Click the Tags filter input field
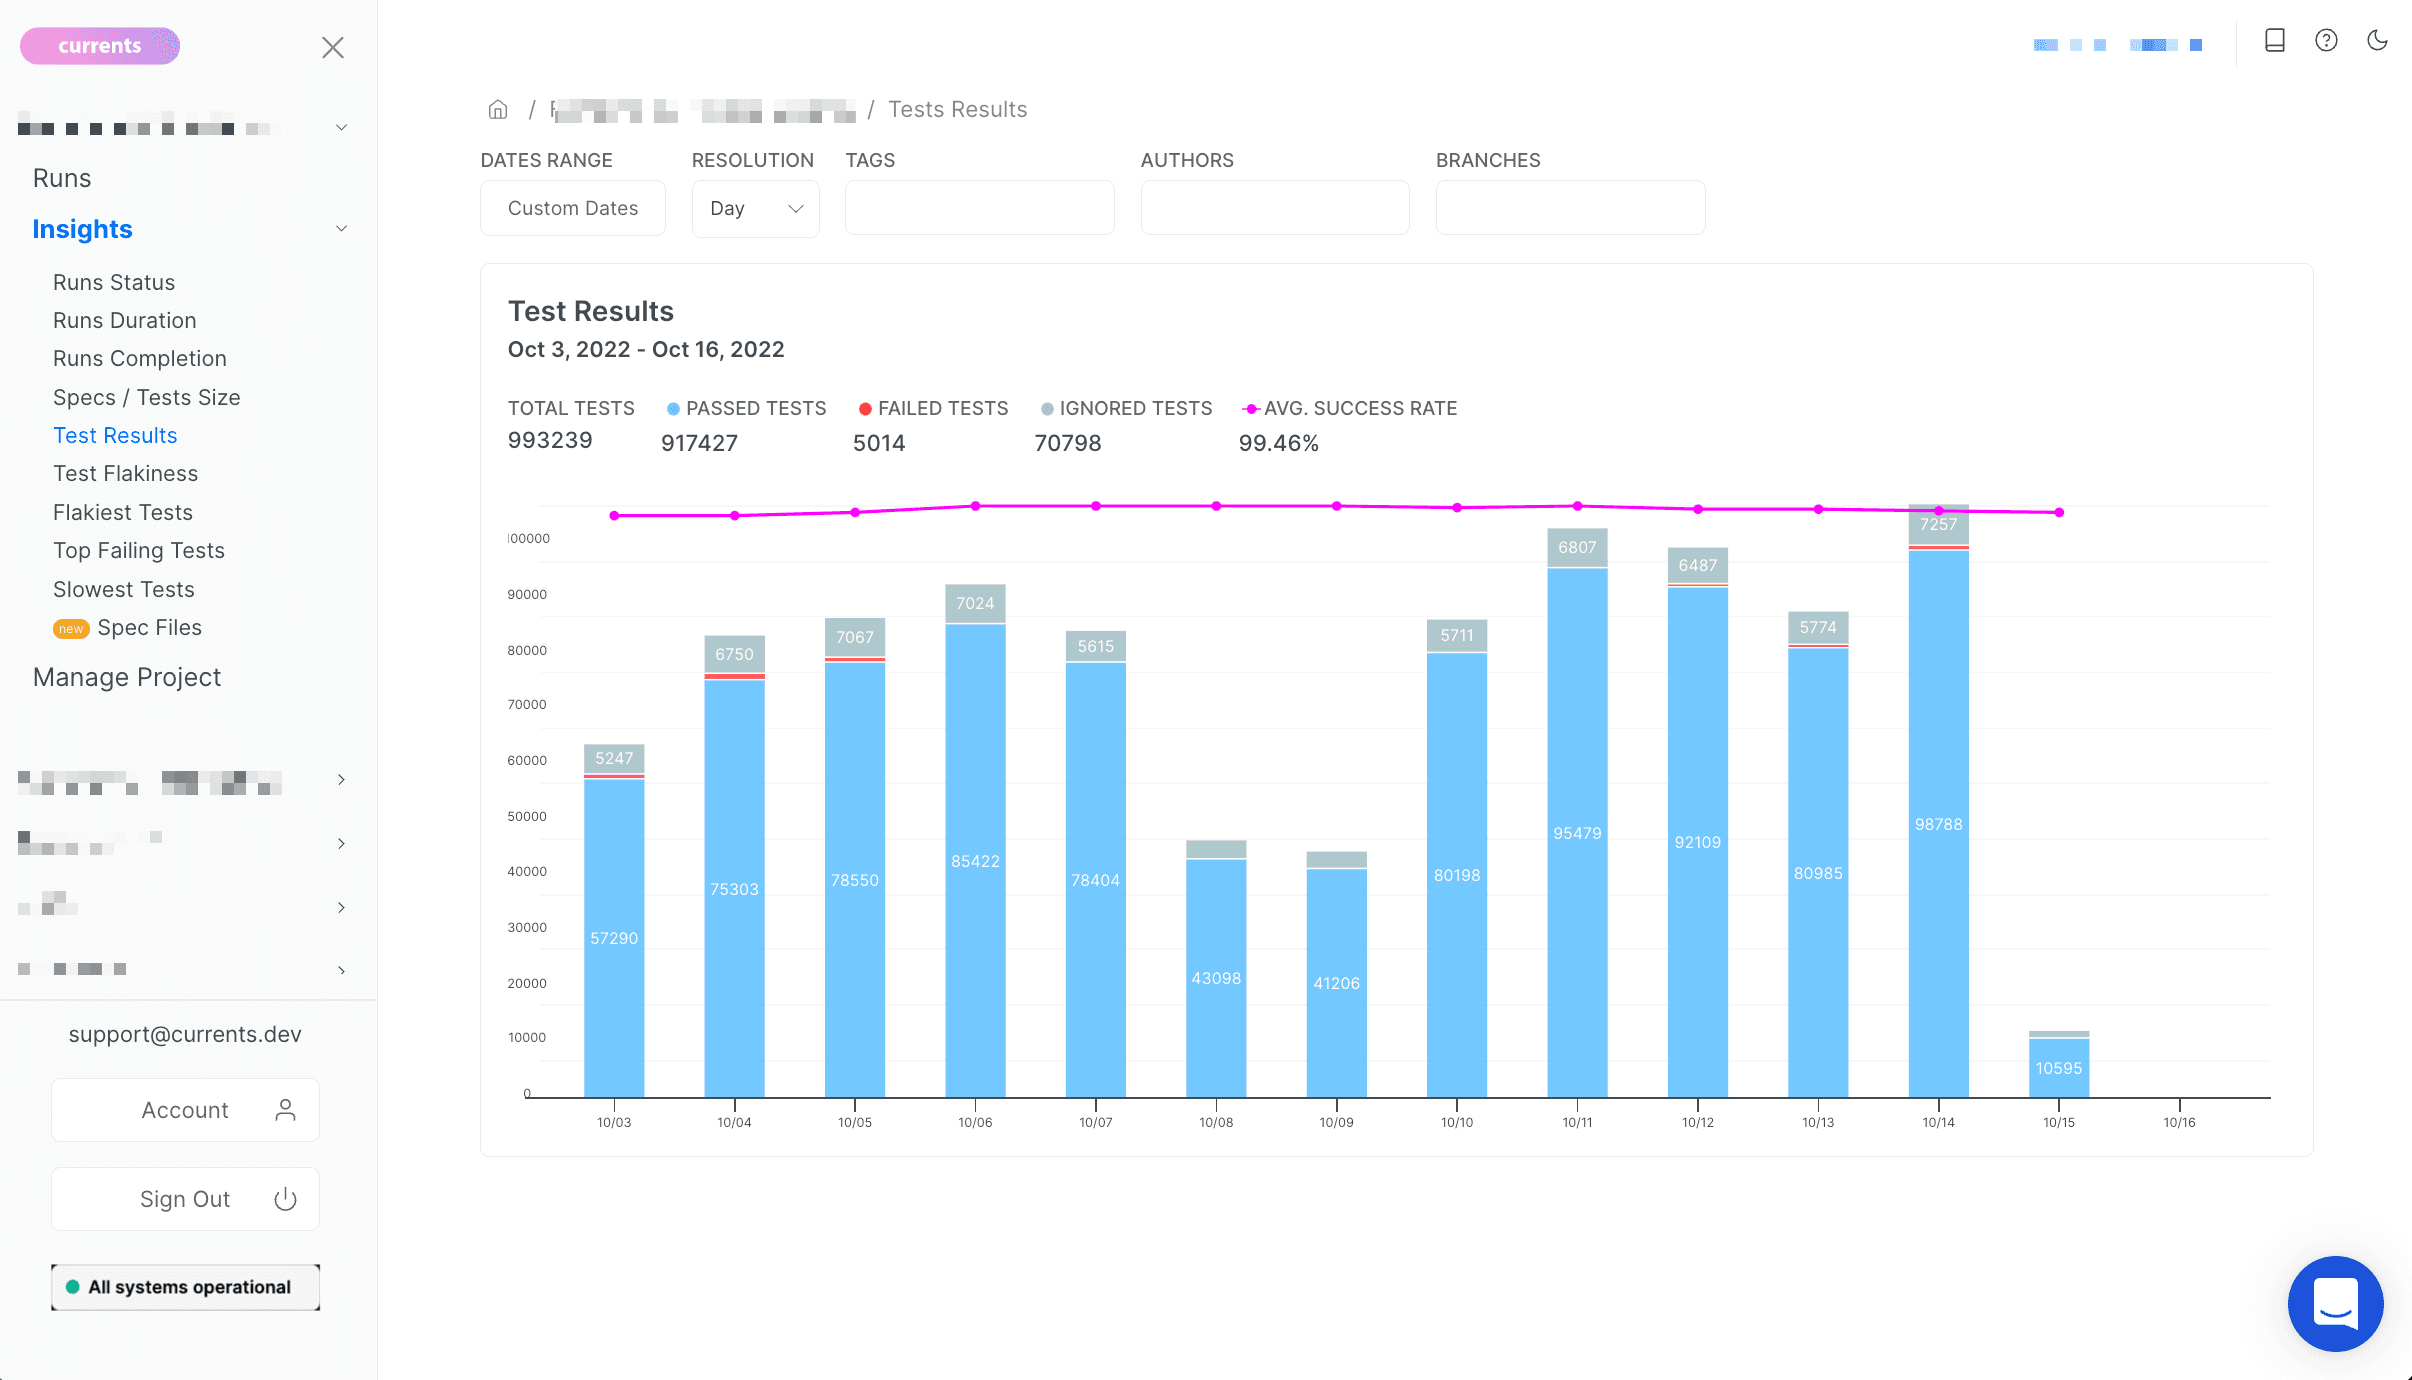This screenshot has width=2412, height=1380. coord(979,208)
